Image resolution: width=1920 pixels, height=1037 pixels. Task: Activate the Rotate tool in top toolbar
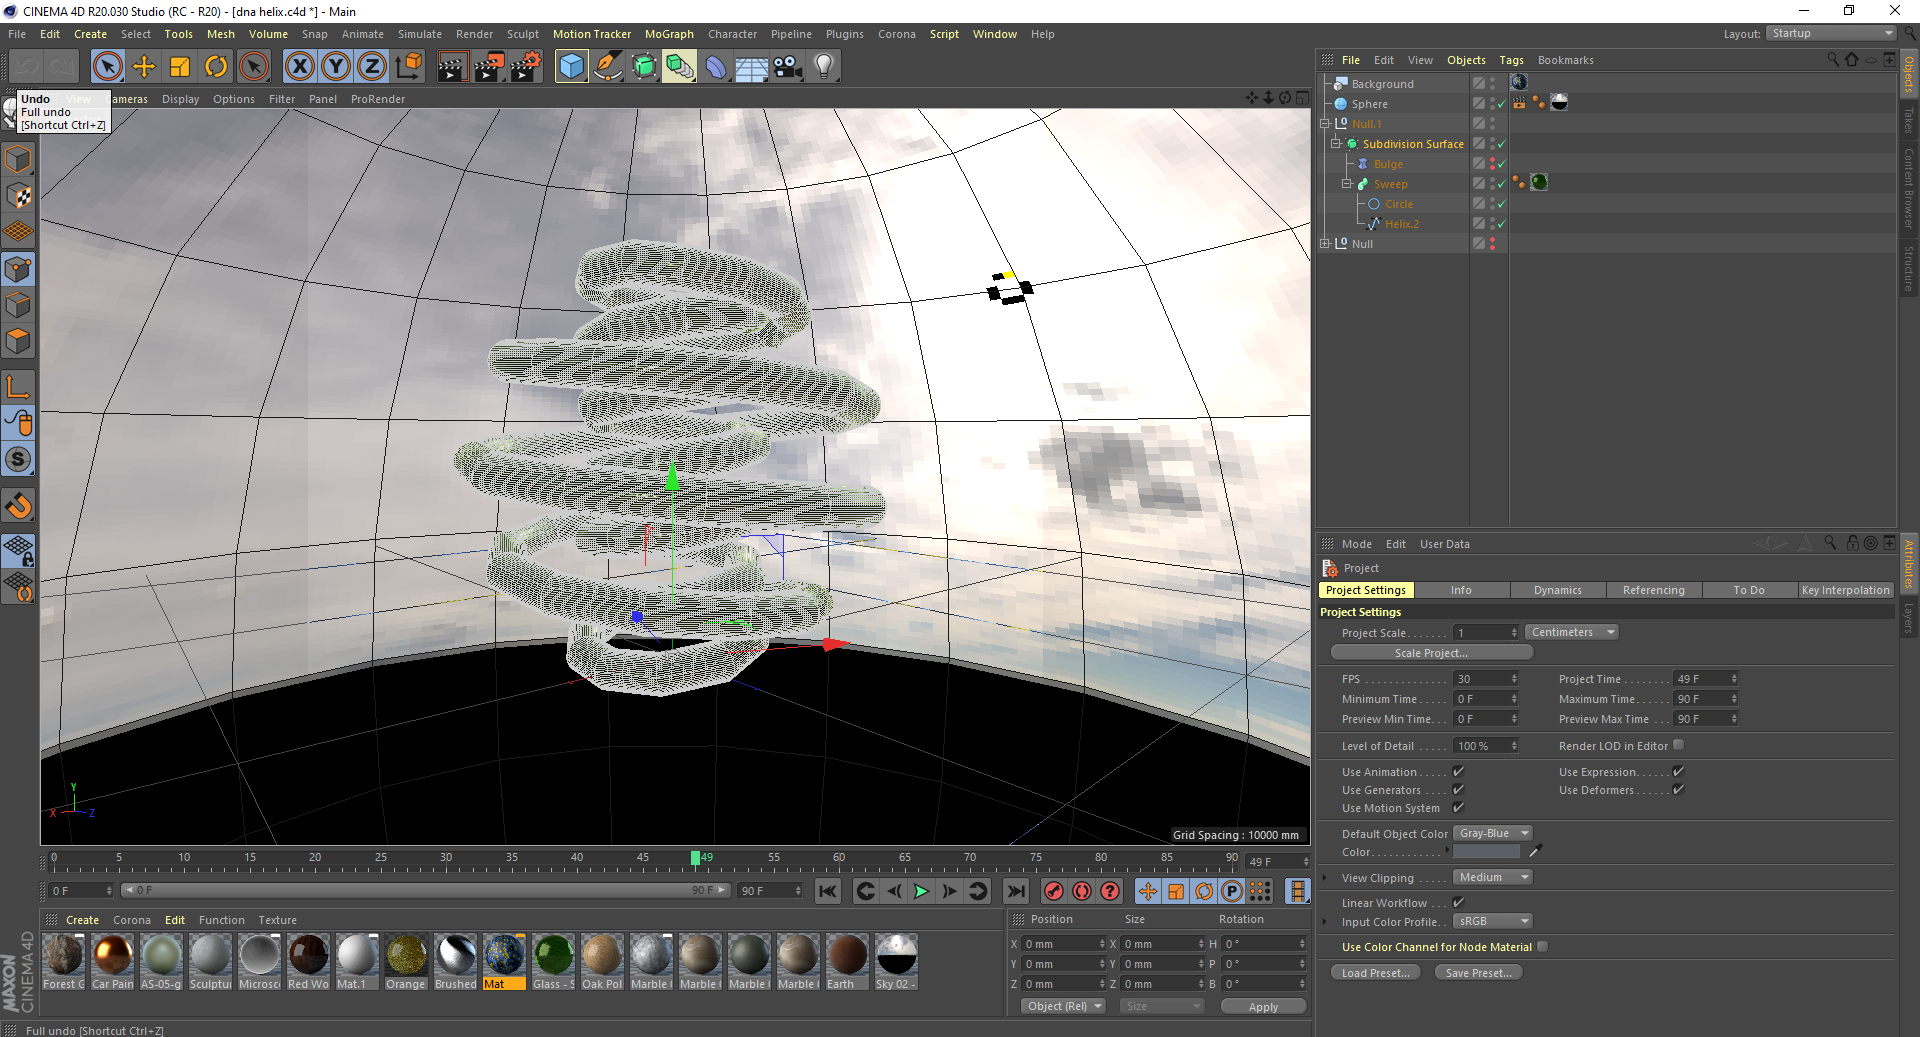click(216, 67)
